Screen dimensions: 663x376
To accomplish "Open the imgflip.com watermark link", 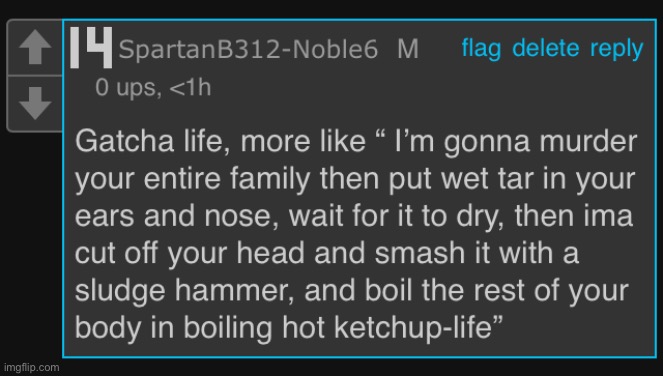I will coord(32,367).
